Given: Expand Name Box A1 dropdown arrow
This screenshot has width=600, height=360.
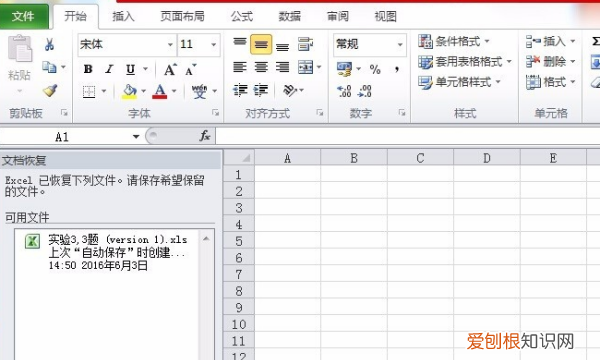Looking at the screenshot, I should (136, 137).
